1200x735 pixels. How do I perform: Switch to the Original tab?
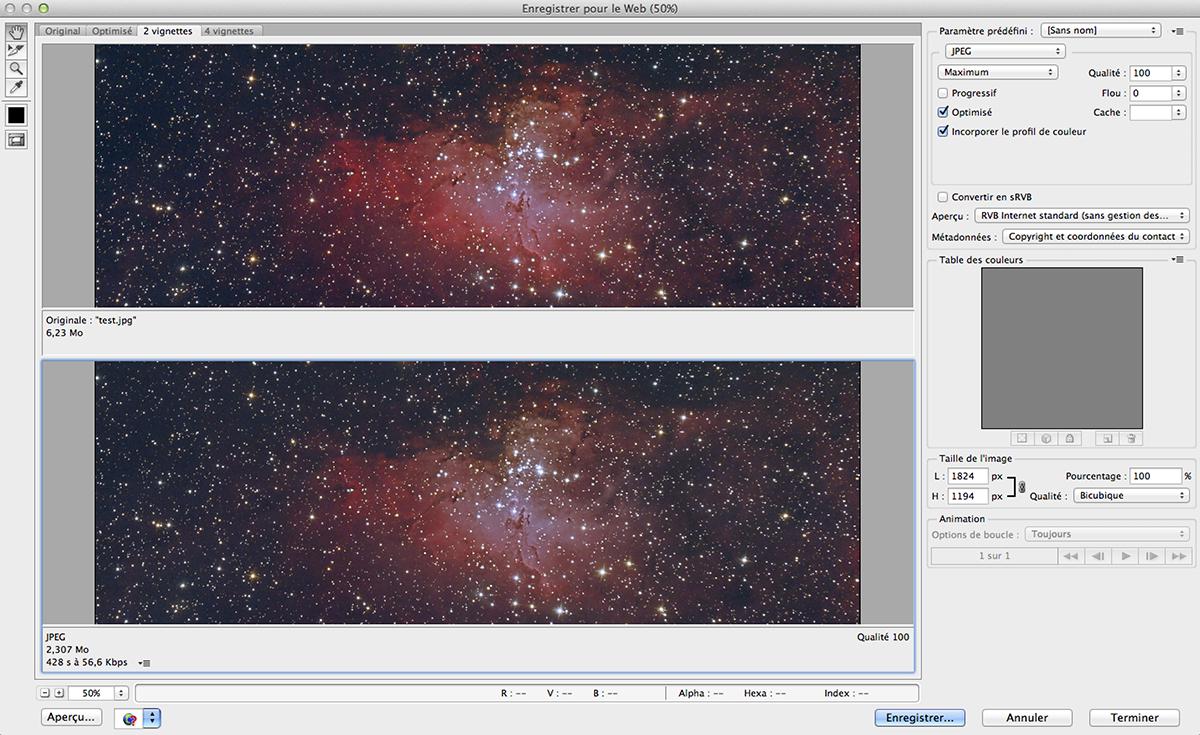pos(62,31)
